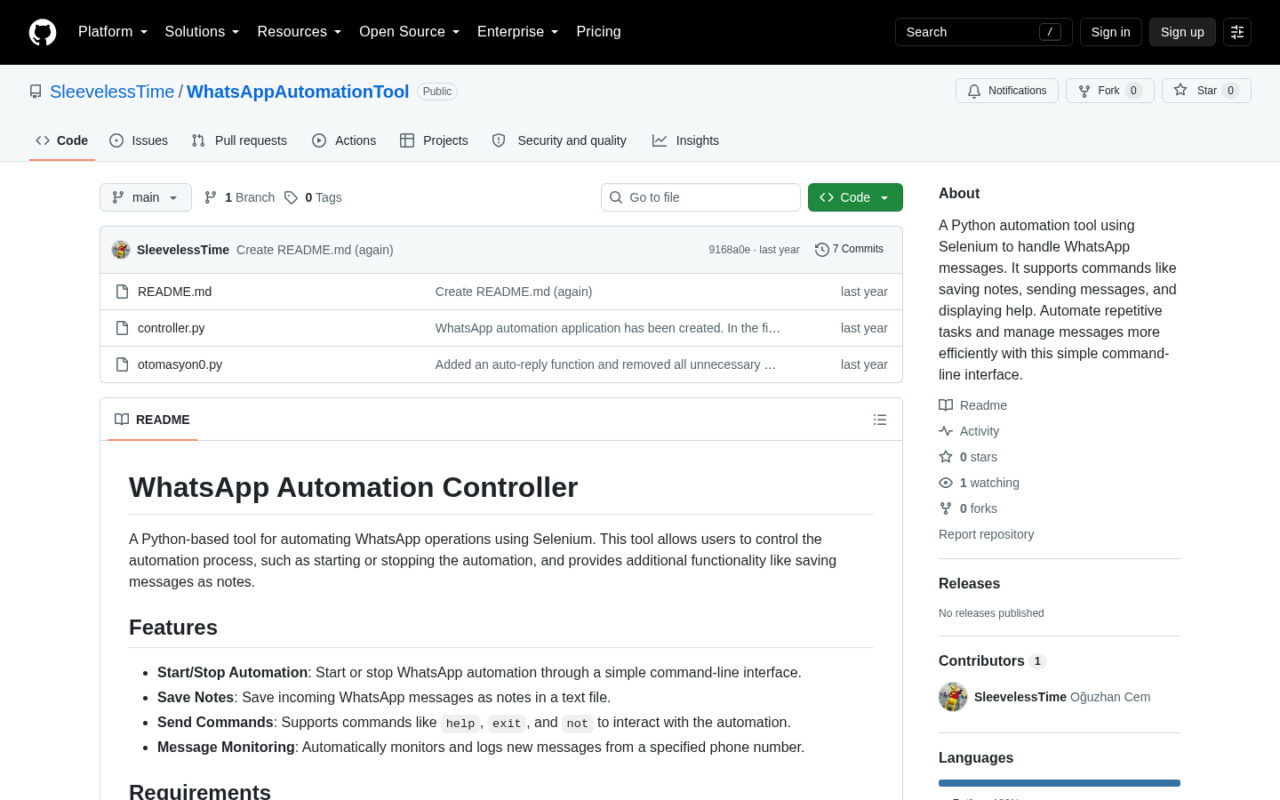This screenshot has height=800, width=1280.
Task: Select the README tab above the readme
Action: pos(152,420)
